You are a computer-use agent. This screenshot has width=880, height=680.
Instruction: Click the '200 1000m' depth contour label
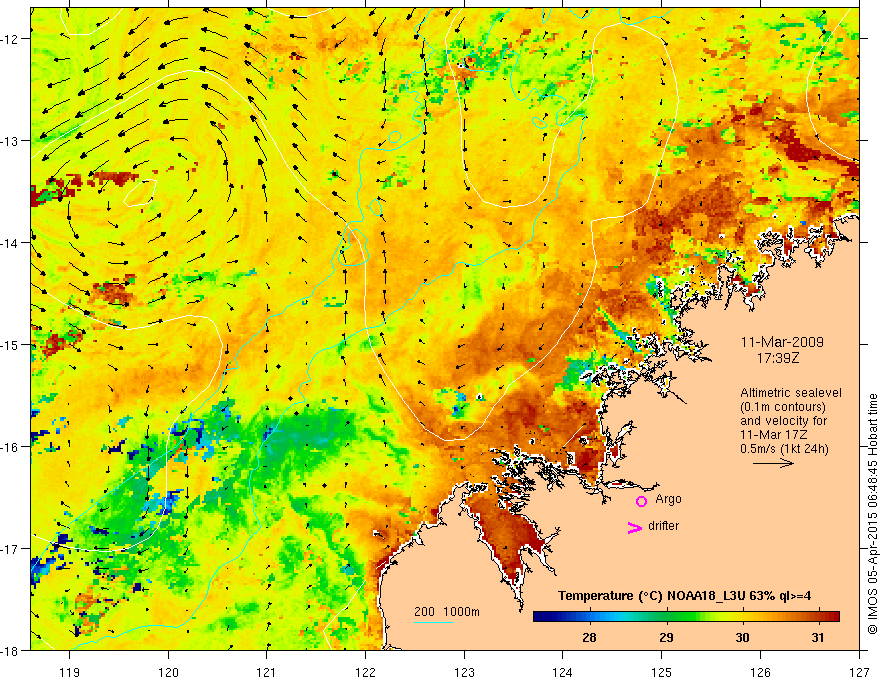(x=447, y=612)
